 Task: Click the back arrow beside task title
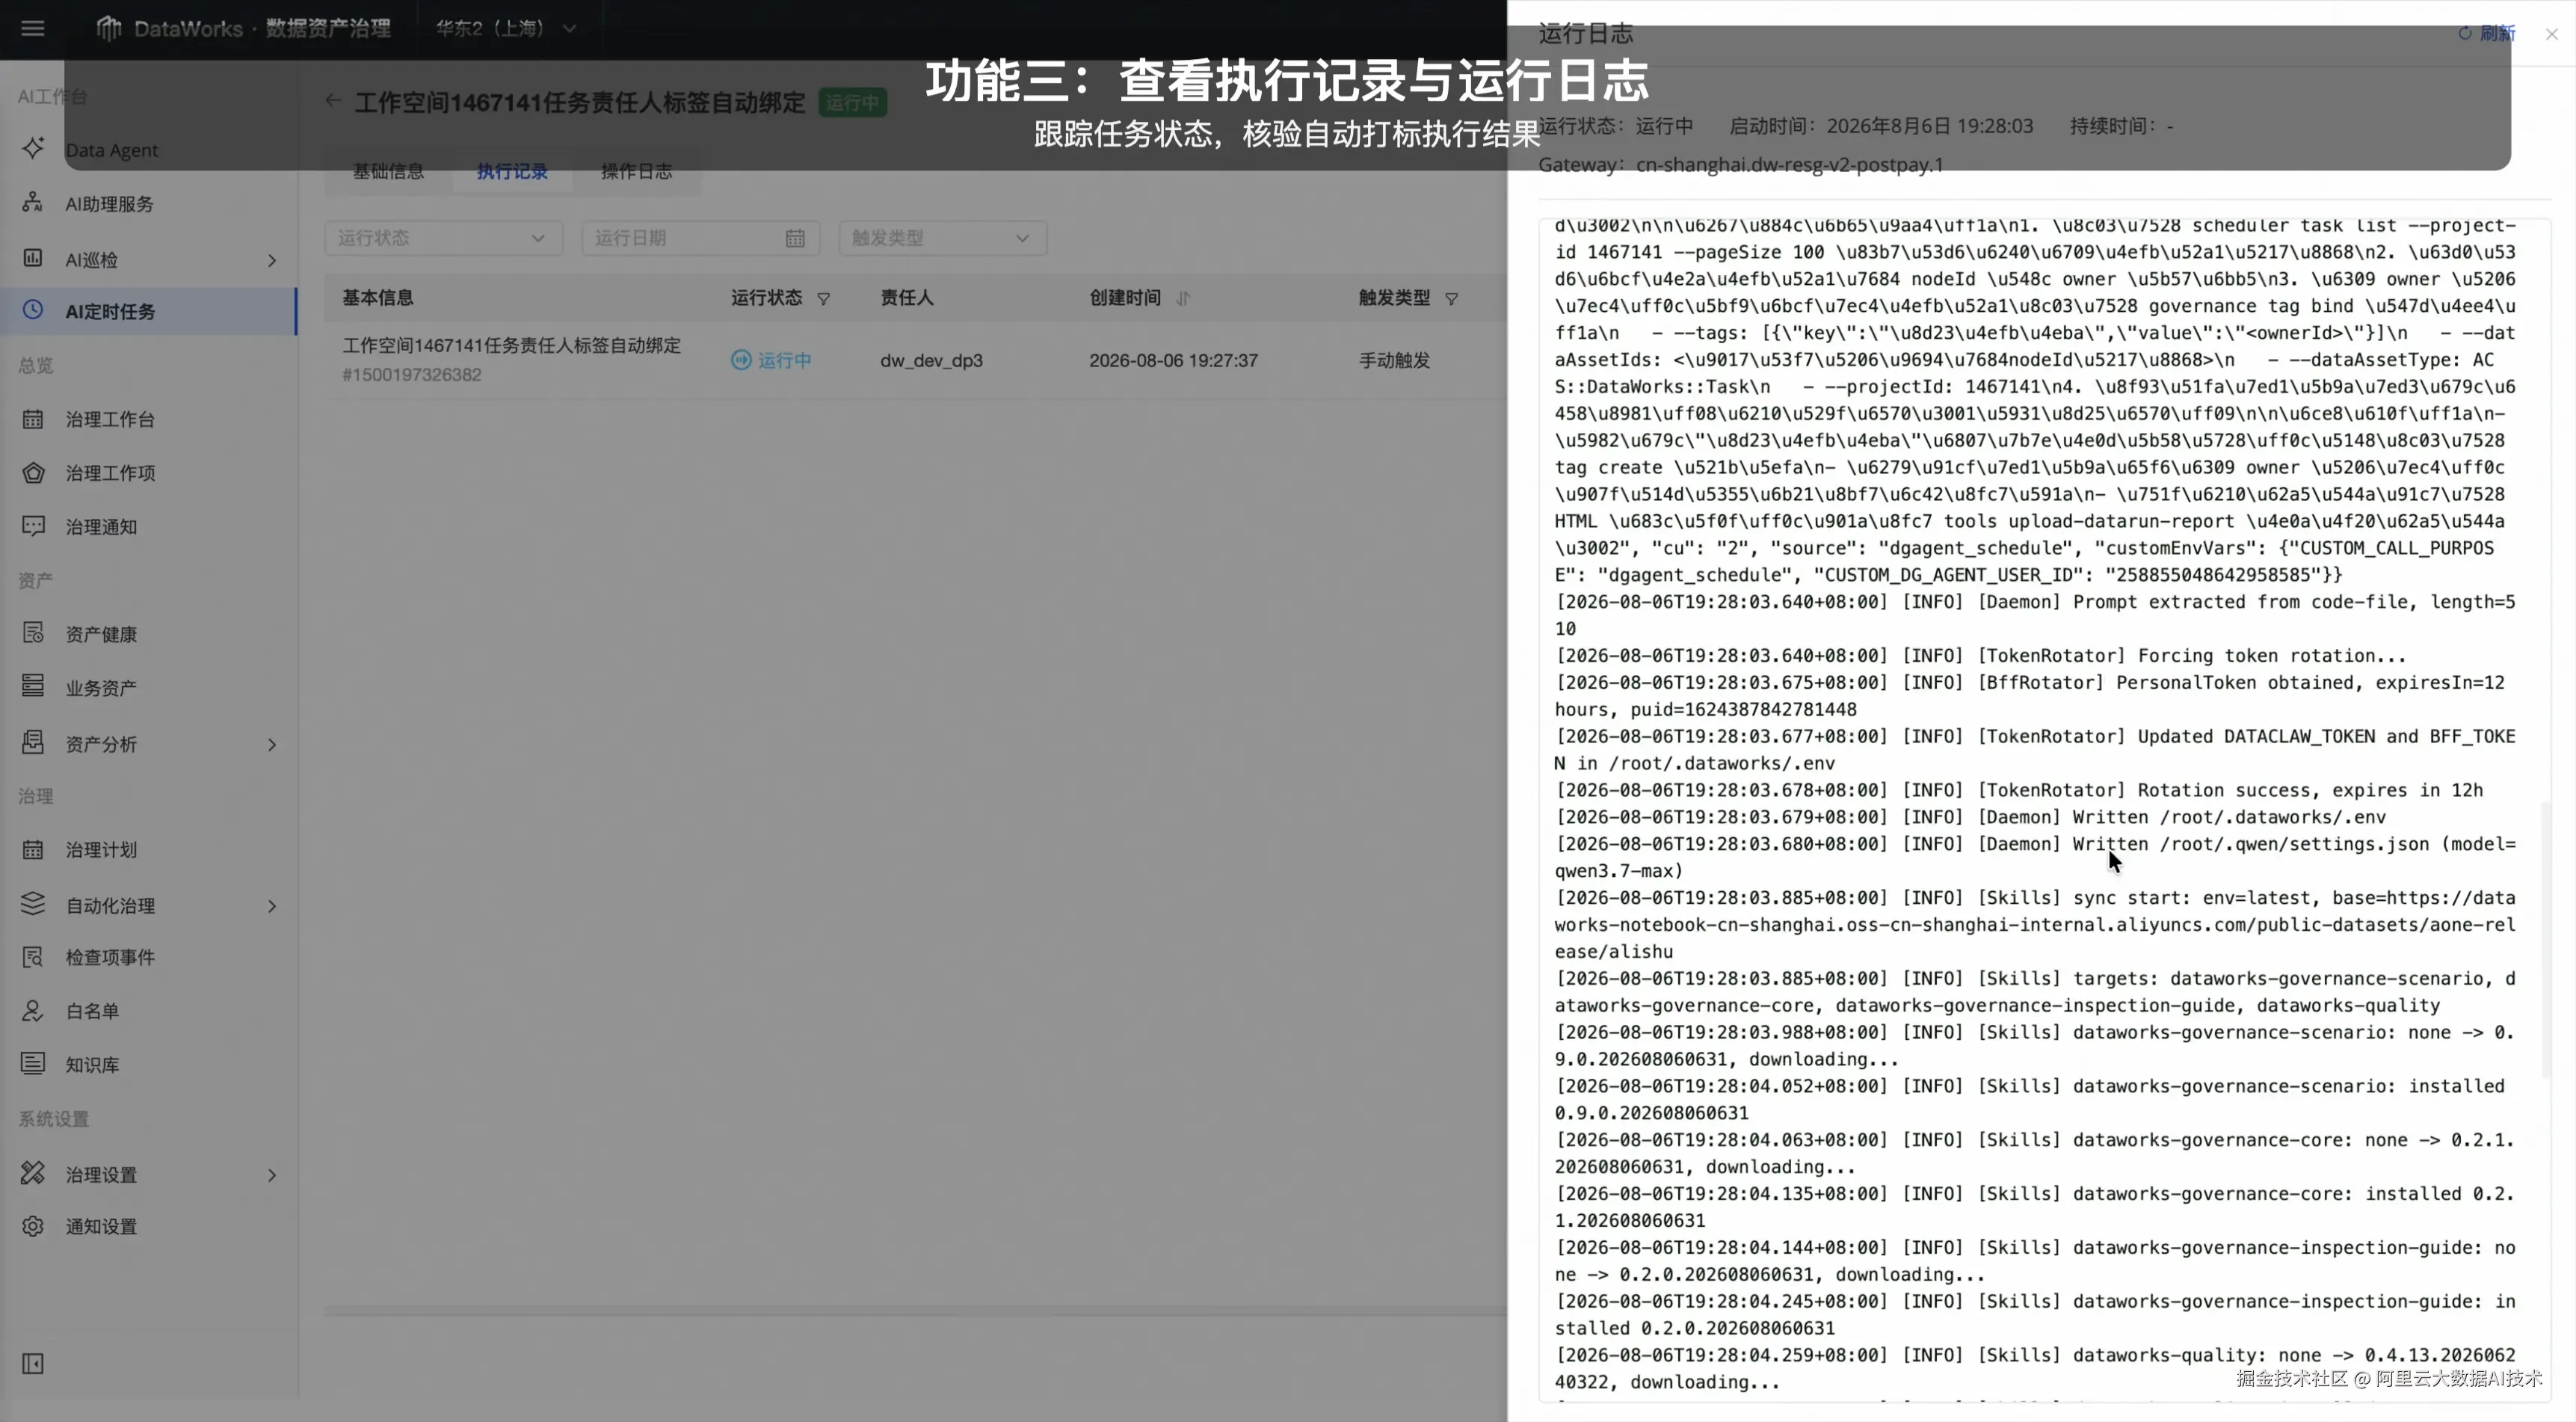pos(333,101)
